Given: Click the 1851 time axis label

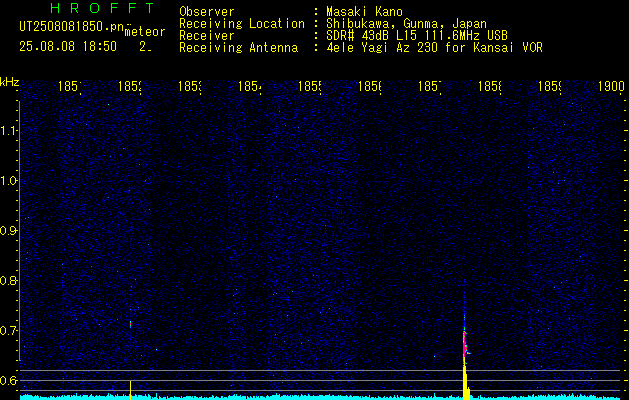Looking at the screenshot, I should 69,86.
